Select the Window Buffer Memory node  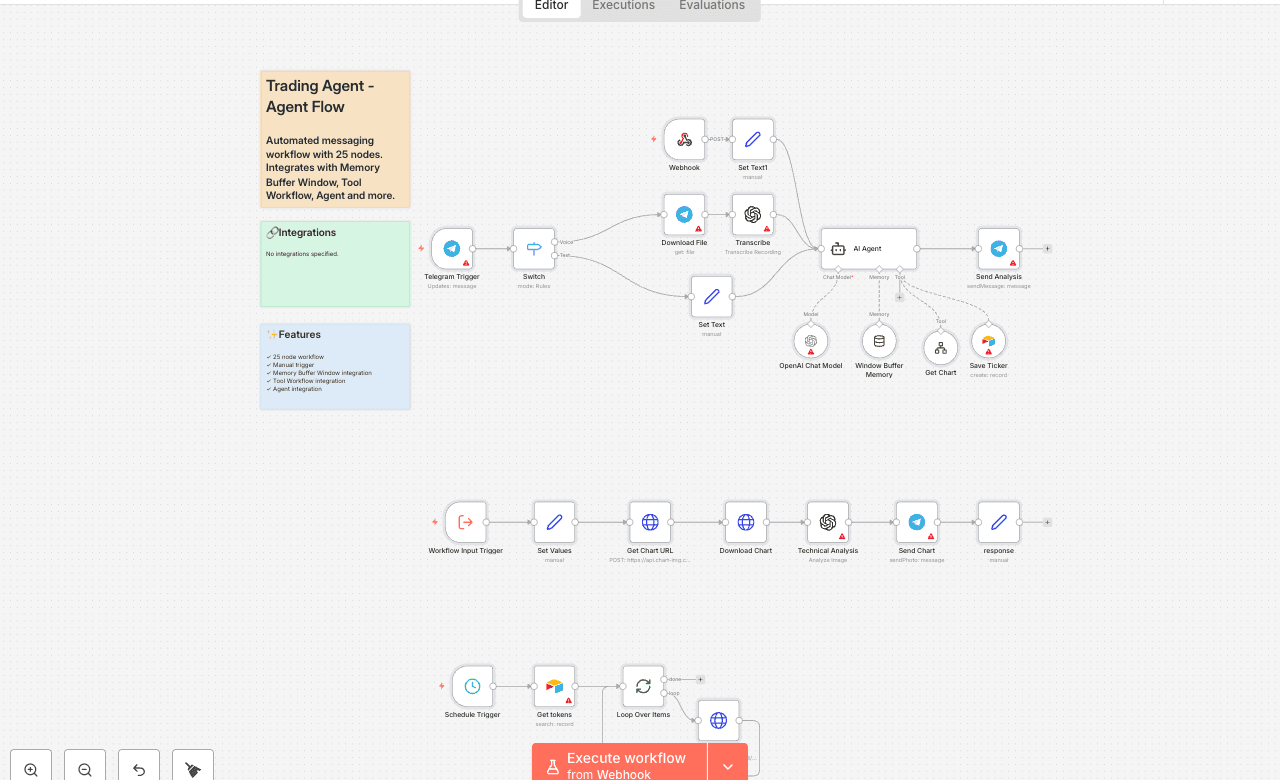click(879, 341)
